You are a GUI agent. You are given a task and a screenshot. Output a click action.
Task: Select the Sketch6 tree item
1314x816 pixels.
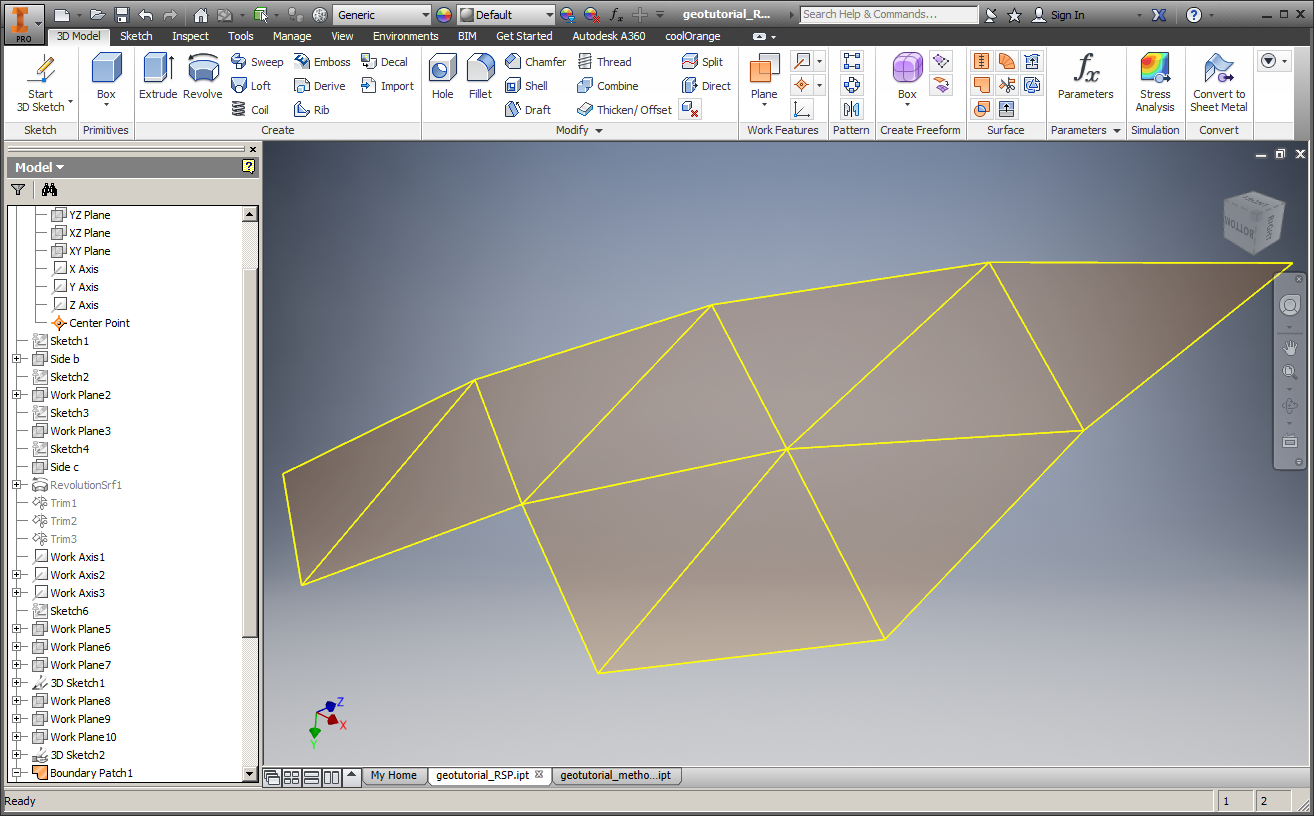60,611
